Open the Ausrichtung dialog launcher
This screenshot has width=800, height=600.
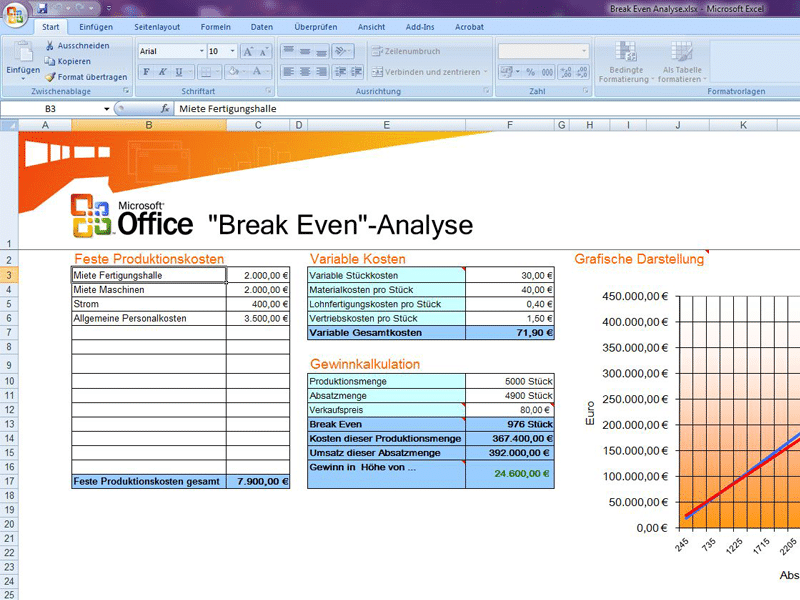pos(486,91)
